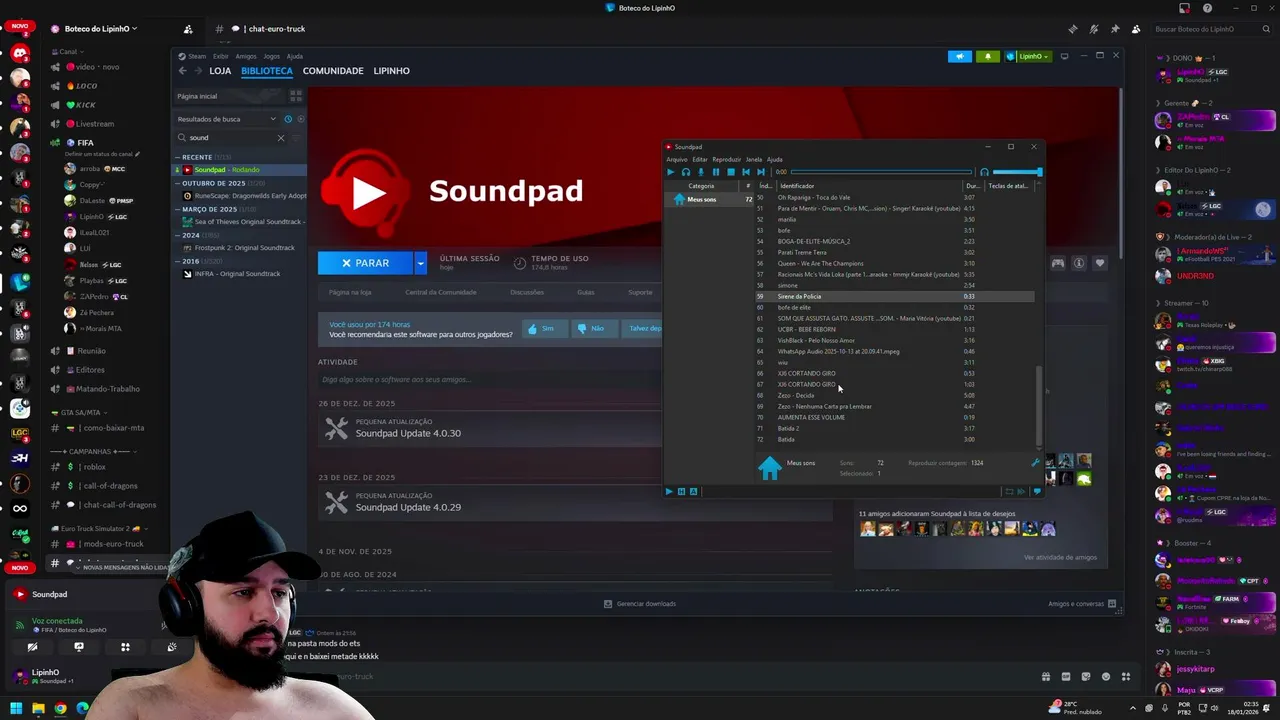
Task: Open LOJA tab in Steam
Action: point(220,71)
